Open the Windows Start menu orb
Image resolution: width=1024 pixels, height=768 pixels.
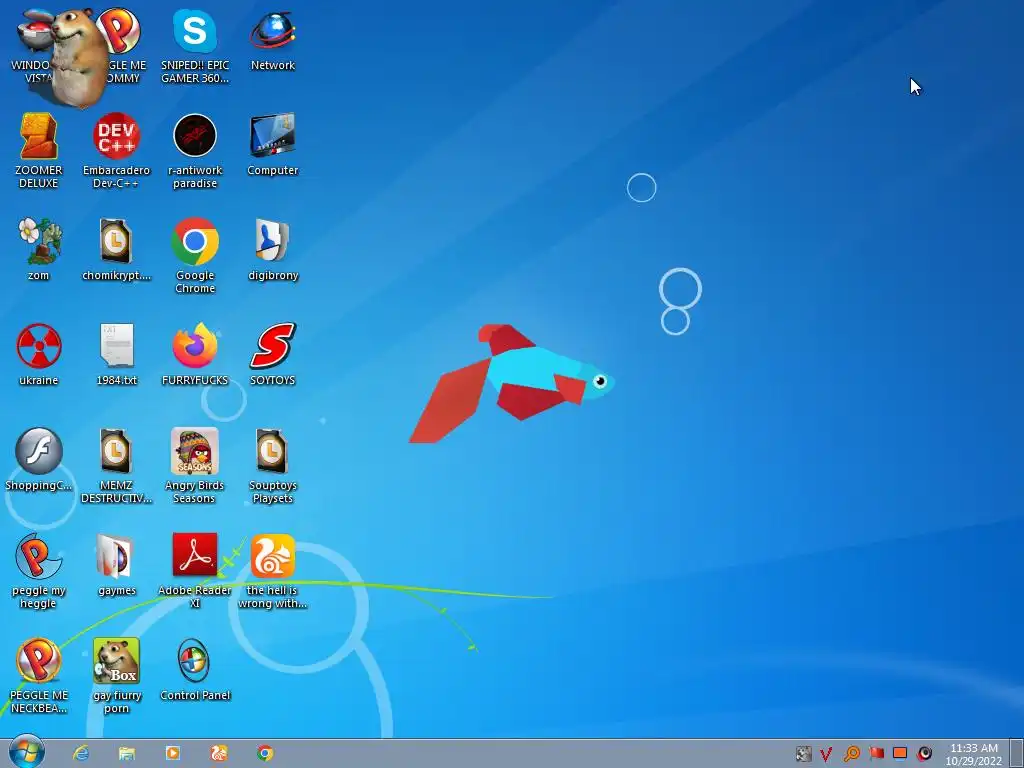point(26,752)
